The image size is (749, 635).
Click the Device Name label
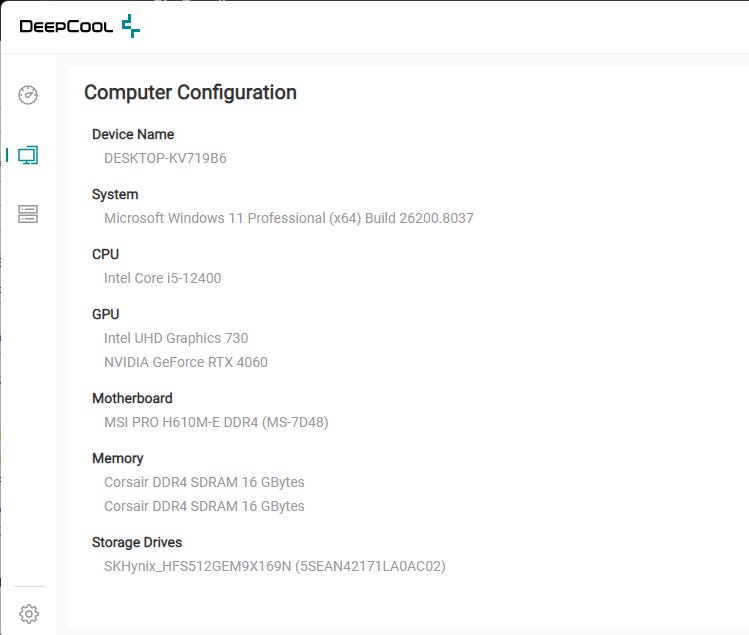click(133, 134)
